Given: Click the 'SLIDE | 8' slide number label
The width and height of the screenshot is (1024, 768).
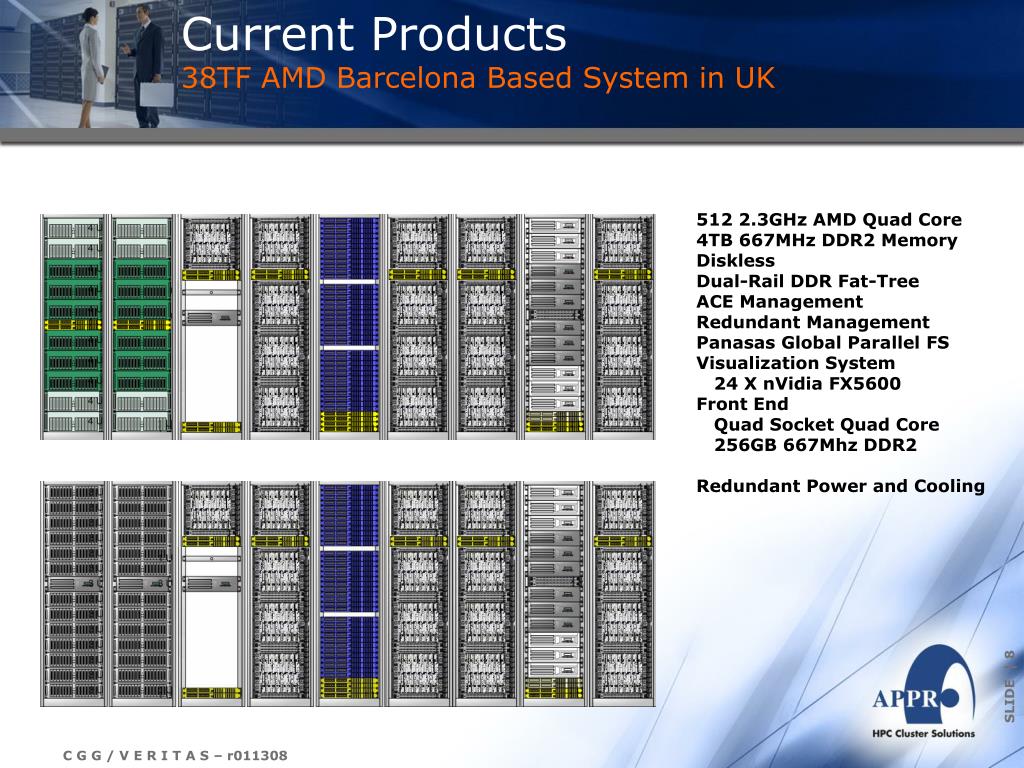Looking at the screenshot, I should pyautogui.click(x=1009, y=686).
